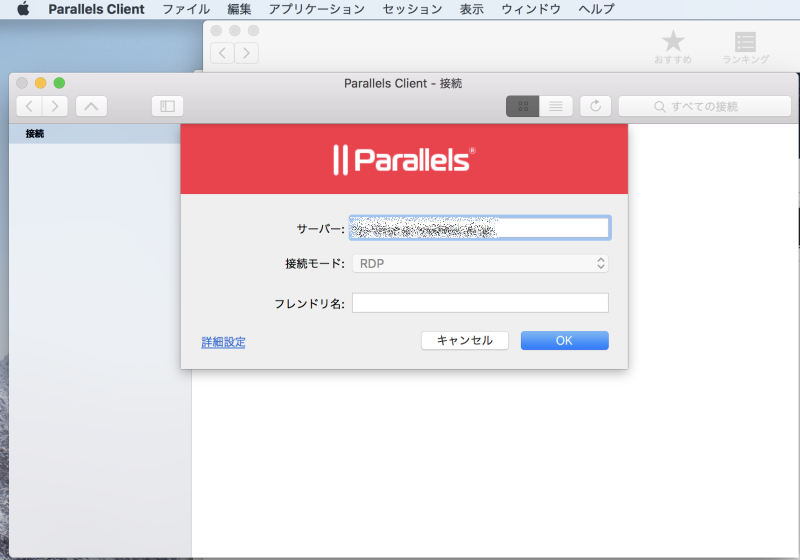Zoom the Parallels Client window with green button
The width and height of the screenshot is (800, 560).
point(59,83)
